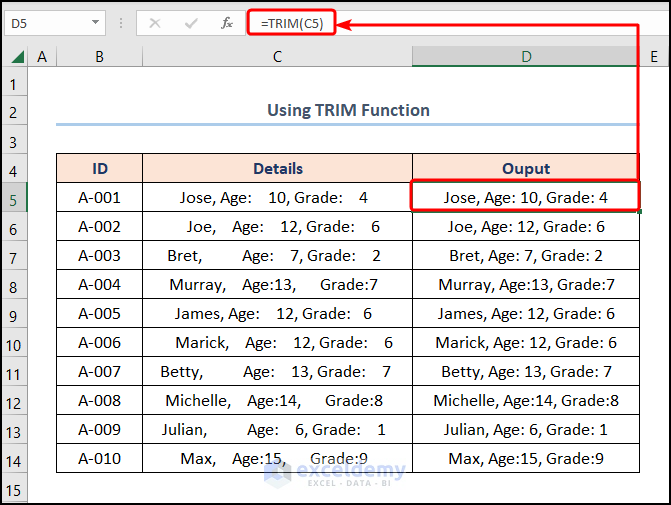Click cell D5 with Jose output
The height and width of the screenshot is (505, 671).
526,198
